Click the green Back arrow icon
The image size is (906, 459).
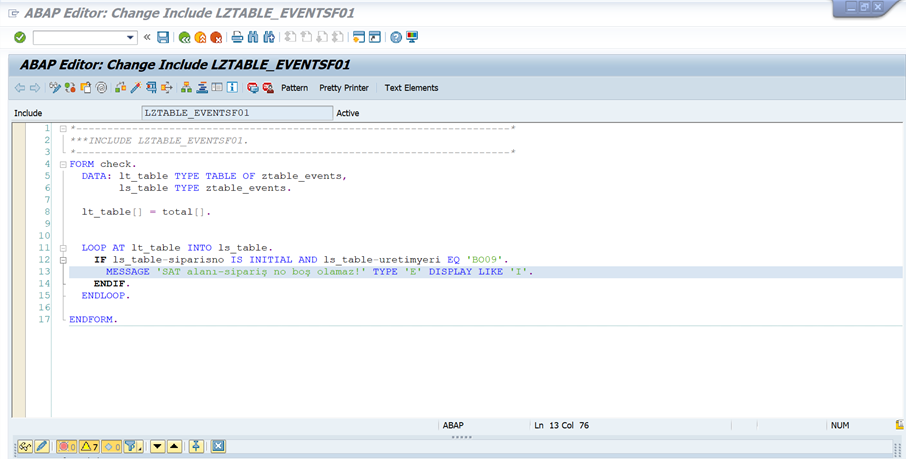[x=184, y=38]
